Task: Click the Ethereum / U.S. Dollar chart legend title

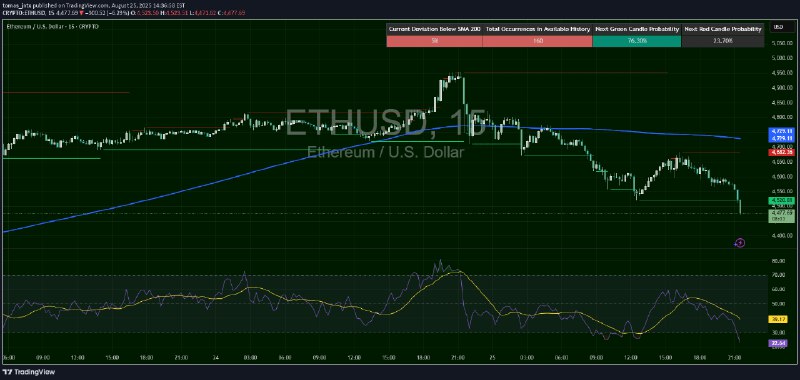Action: point(53,27)
